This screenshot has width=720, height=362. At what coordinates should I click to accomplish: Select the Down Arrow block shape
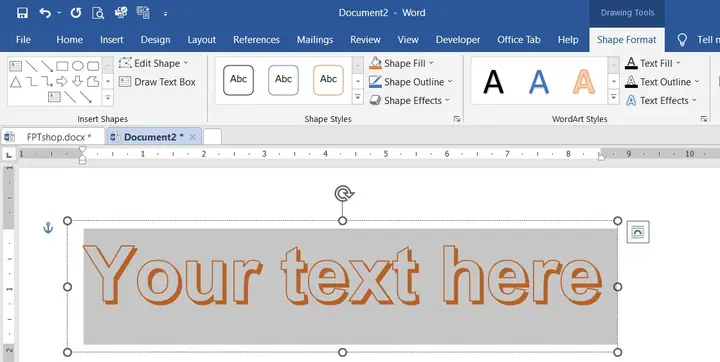[78, 82]
